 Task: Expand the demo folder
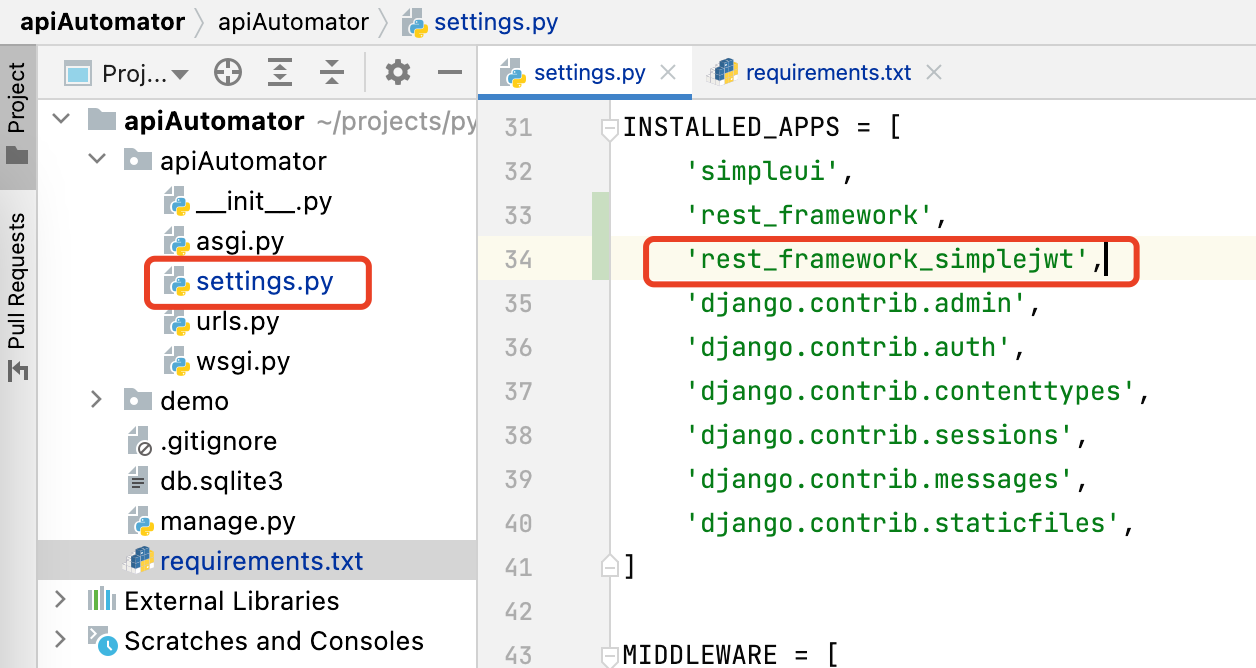(x=96, y=401)
